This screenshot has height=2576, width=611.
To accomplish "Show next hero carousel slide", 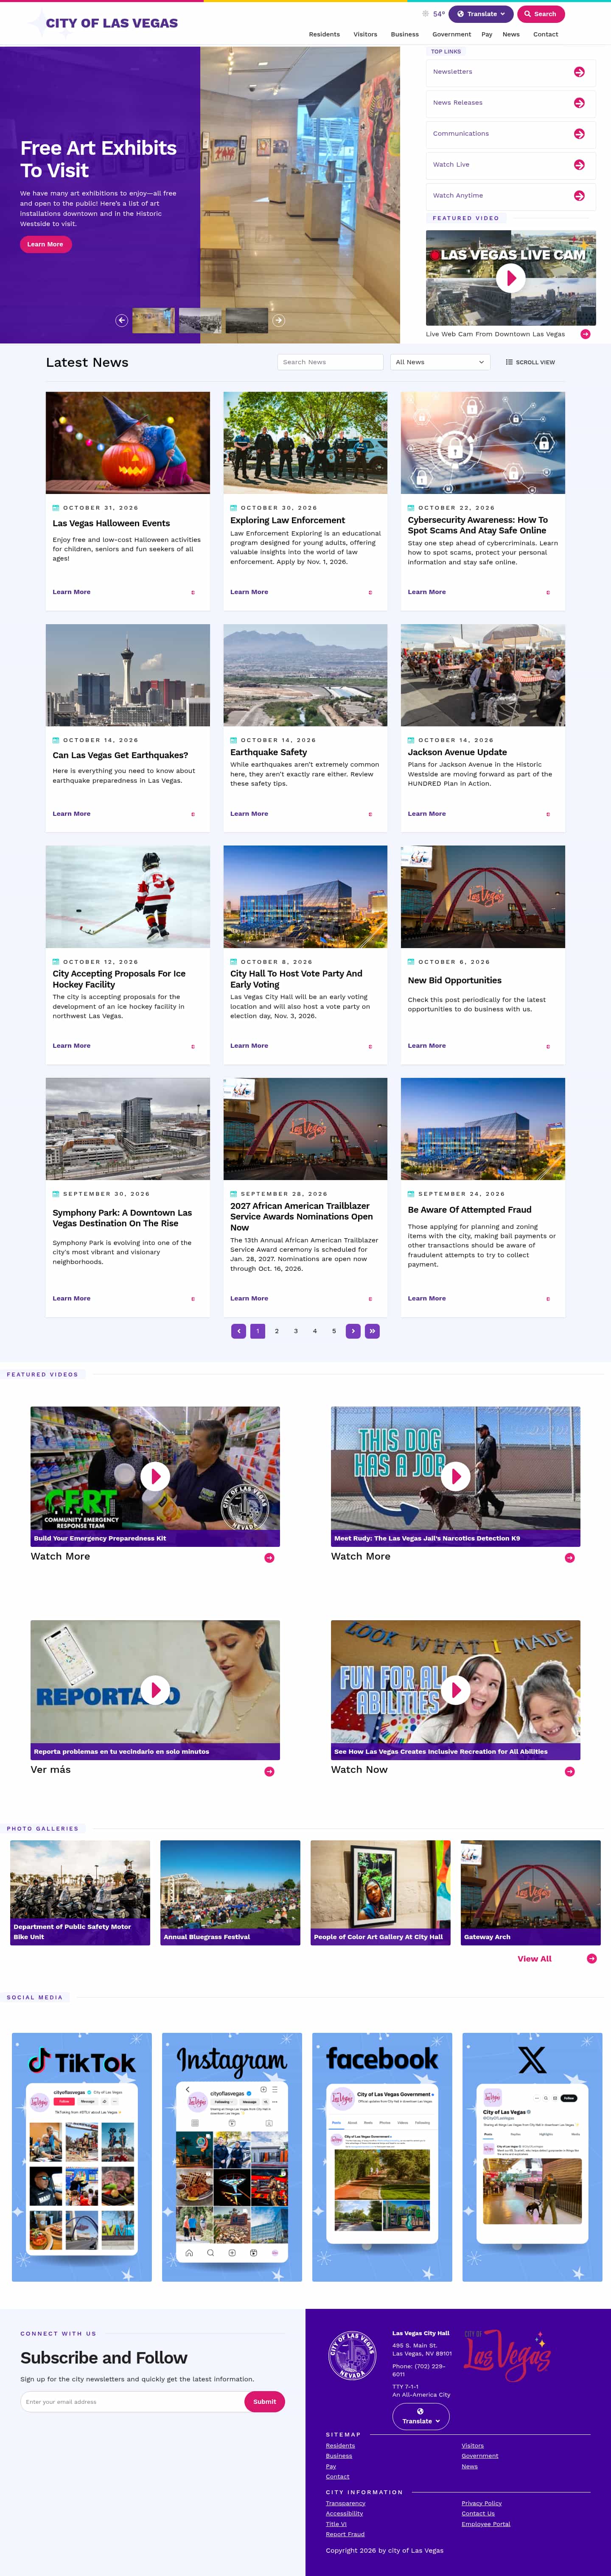I will tap(279, 321).
